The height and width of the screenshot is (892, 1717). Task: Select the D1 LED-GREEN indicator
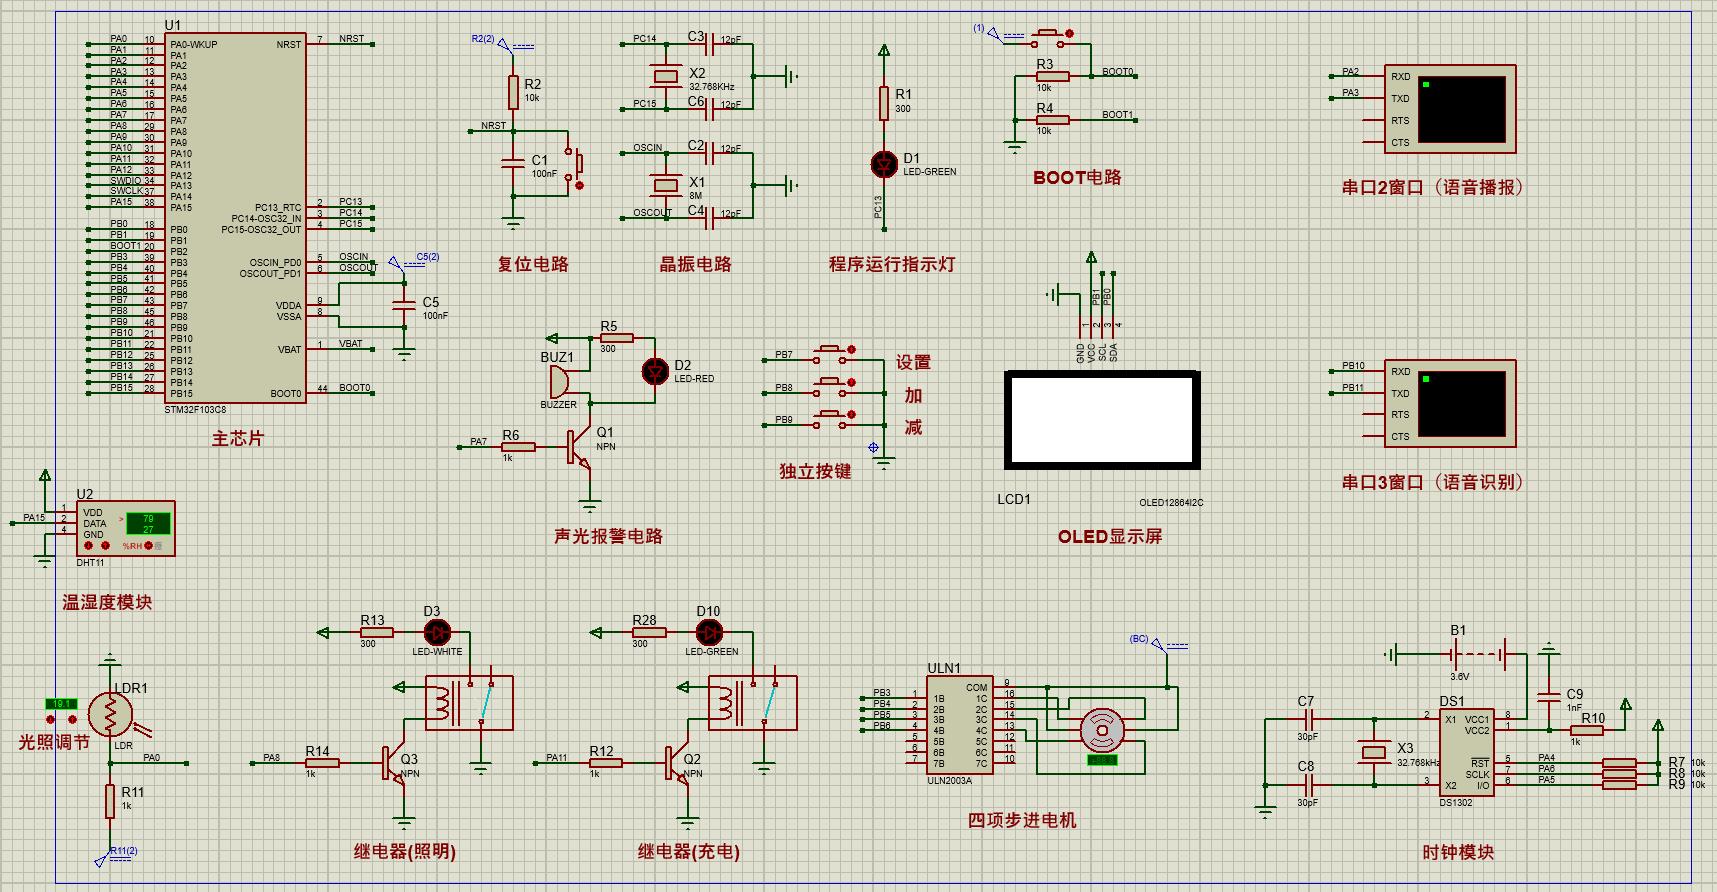point(884,164)
